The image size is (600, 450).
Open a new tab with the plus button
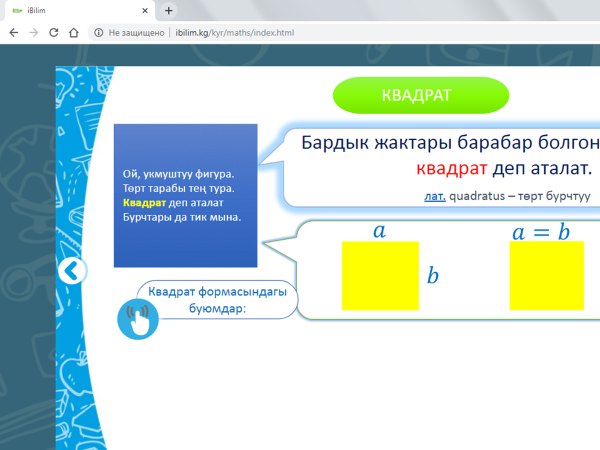[168, 10]
